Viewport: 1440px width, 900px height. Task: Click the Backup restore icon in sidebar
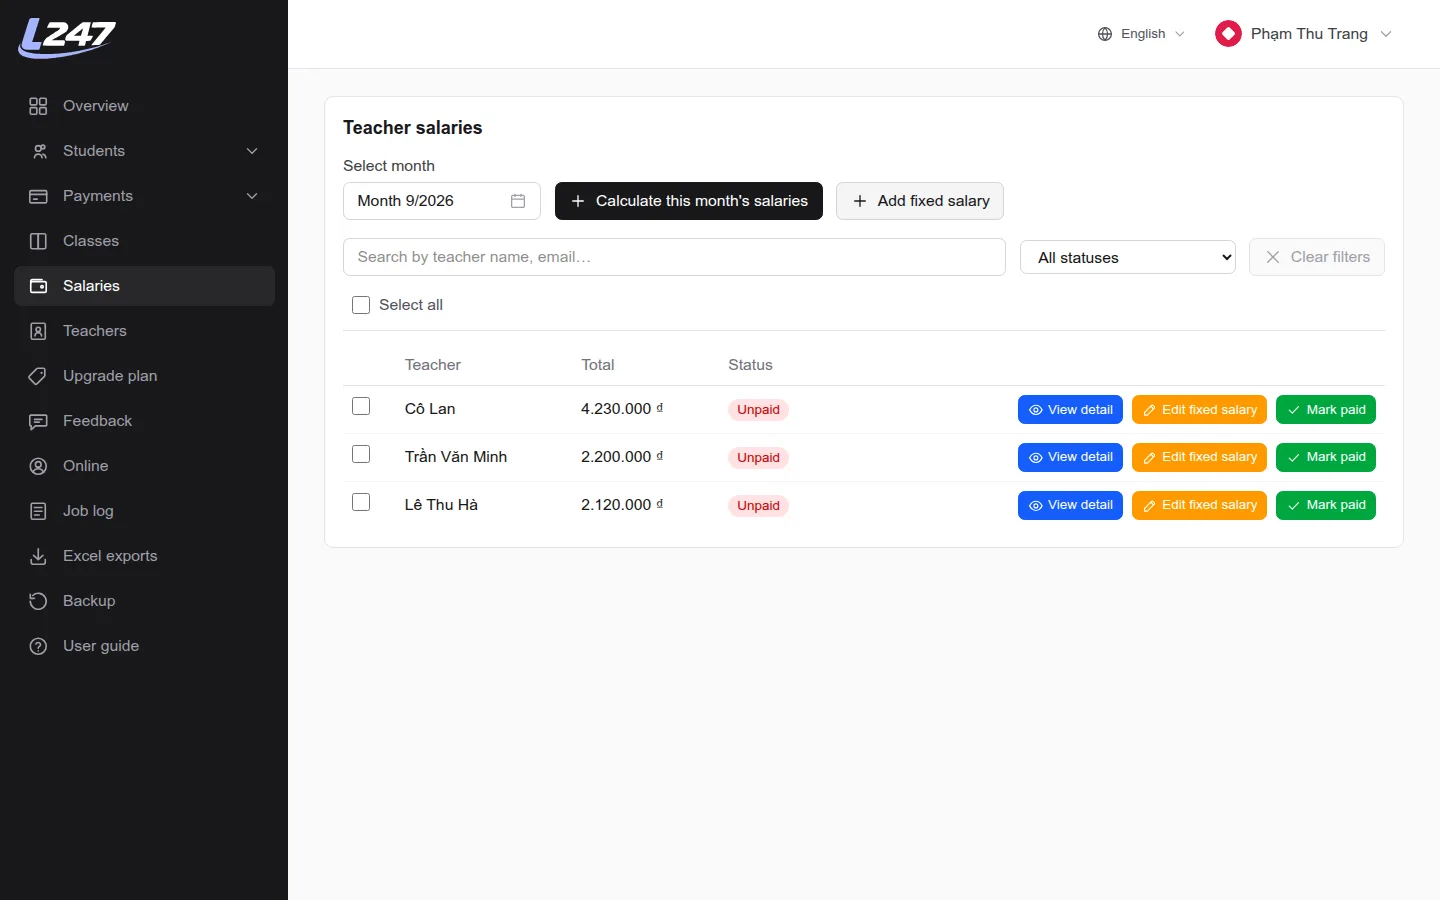[38, 601]
